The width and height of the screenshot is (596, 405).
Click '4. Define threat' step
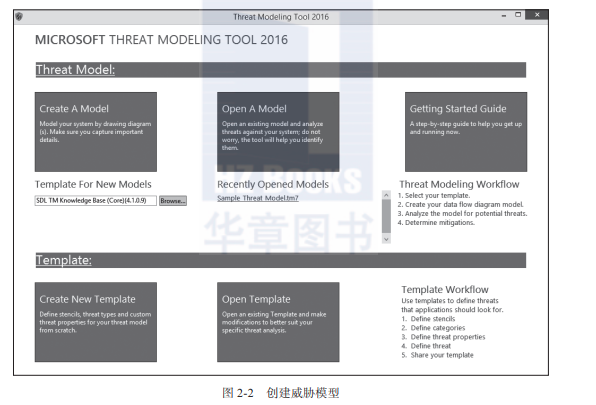(x=426, y=346)
